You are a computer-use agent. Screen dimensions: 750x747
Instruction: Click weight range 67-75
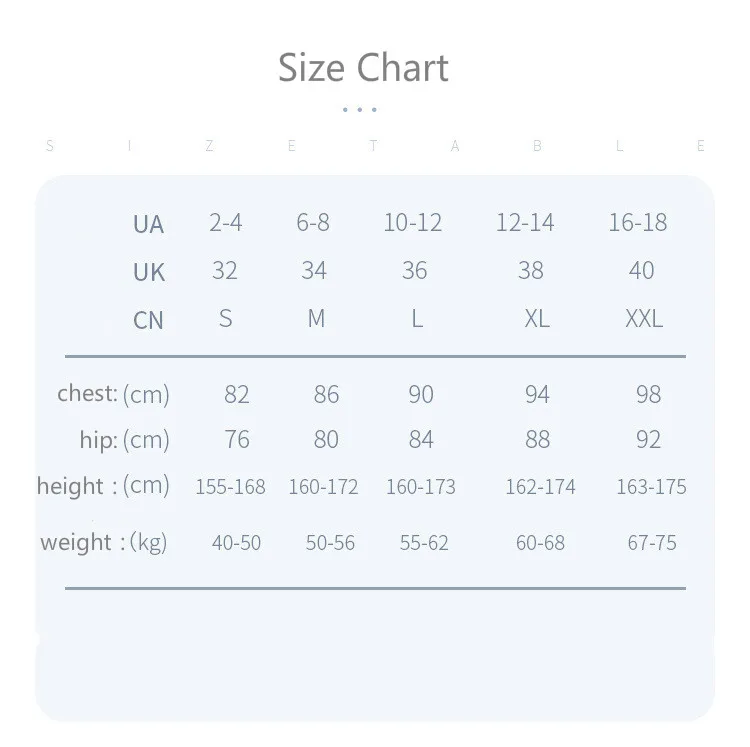point(652,543)
